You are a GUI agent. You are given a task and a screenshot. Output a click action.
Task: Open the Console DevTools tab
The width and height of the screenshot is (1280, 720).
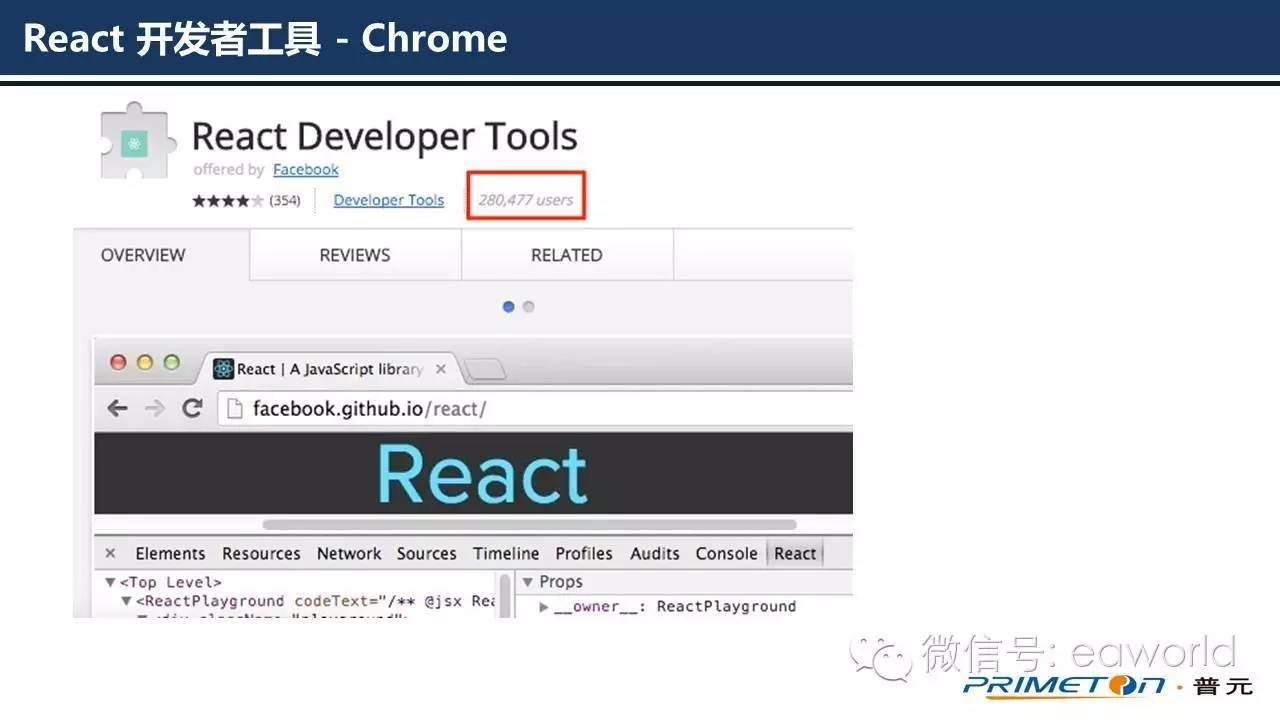point(727,553)
